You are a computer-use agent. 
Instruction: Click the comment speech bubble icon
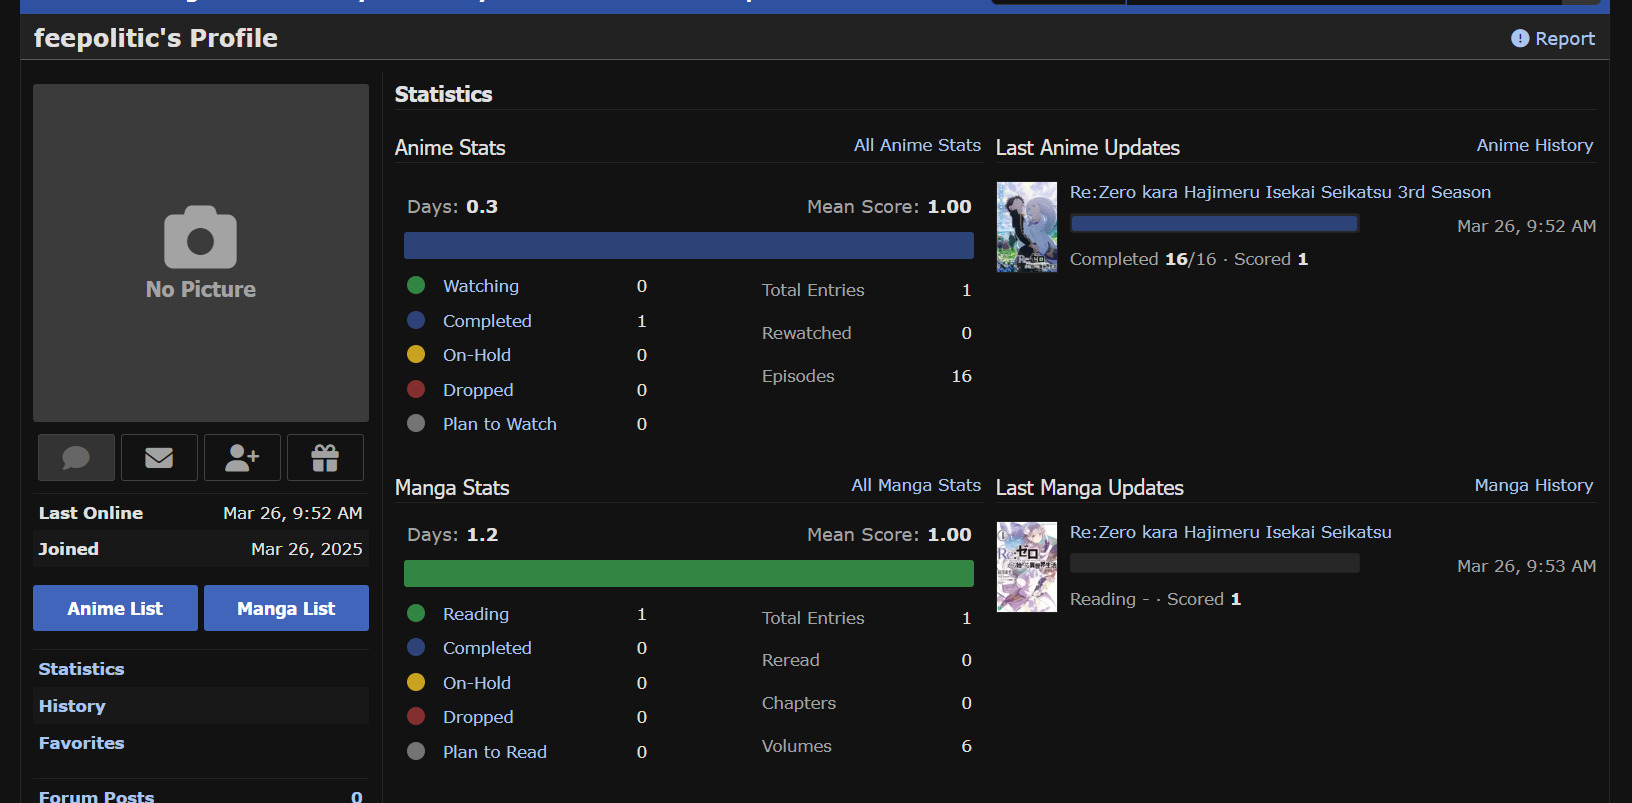coord(76,458)
